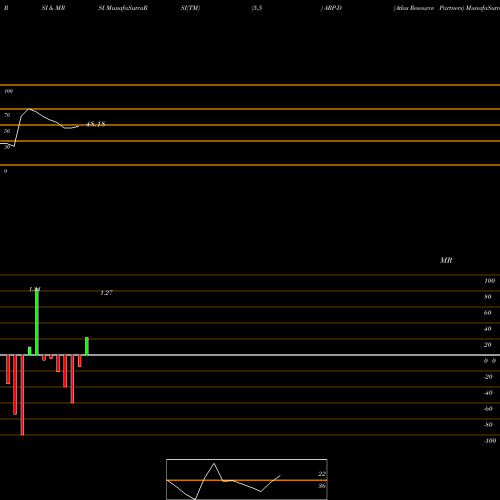Click the 36 label in mini chart
This screenshot has height=500, width=500.
tap(322, 486)
